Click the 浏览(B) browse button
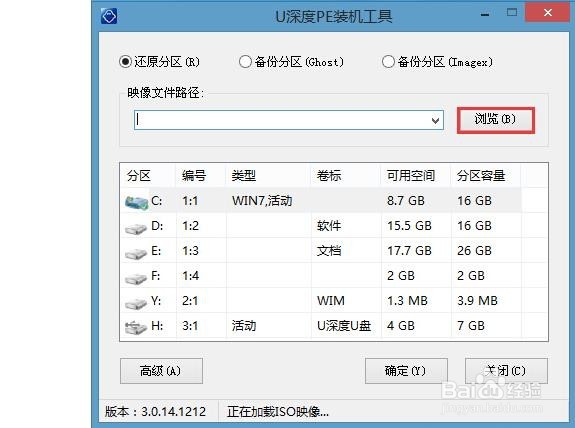The height and width of the screenshot is (428, 575). [495, 120]
